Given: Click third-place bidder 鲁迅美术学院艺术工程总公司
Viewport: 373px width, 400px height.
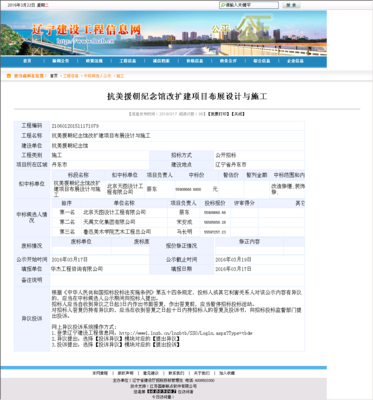Looking at the screenshot, I should 117,232.
